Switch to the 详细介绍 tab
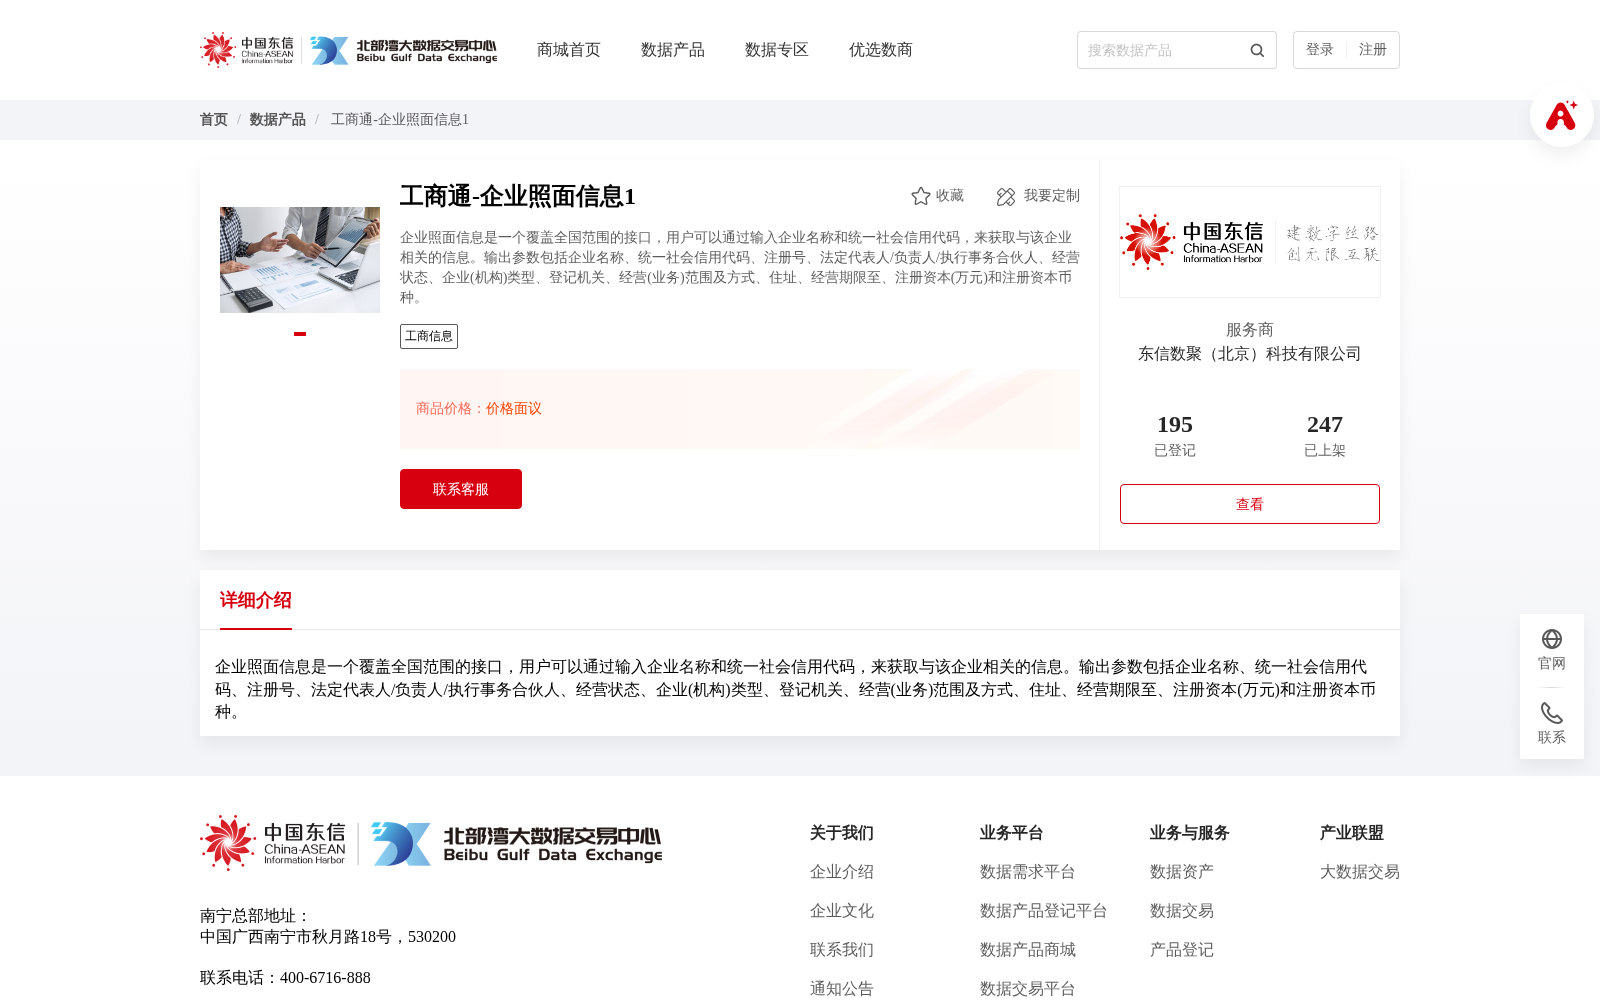Image resolution: width=1600 pixels, height=1000 pixels. point(256,600)
